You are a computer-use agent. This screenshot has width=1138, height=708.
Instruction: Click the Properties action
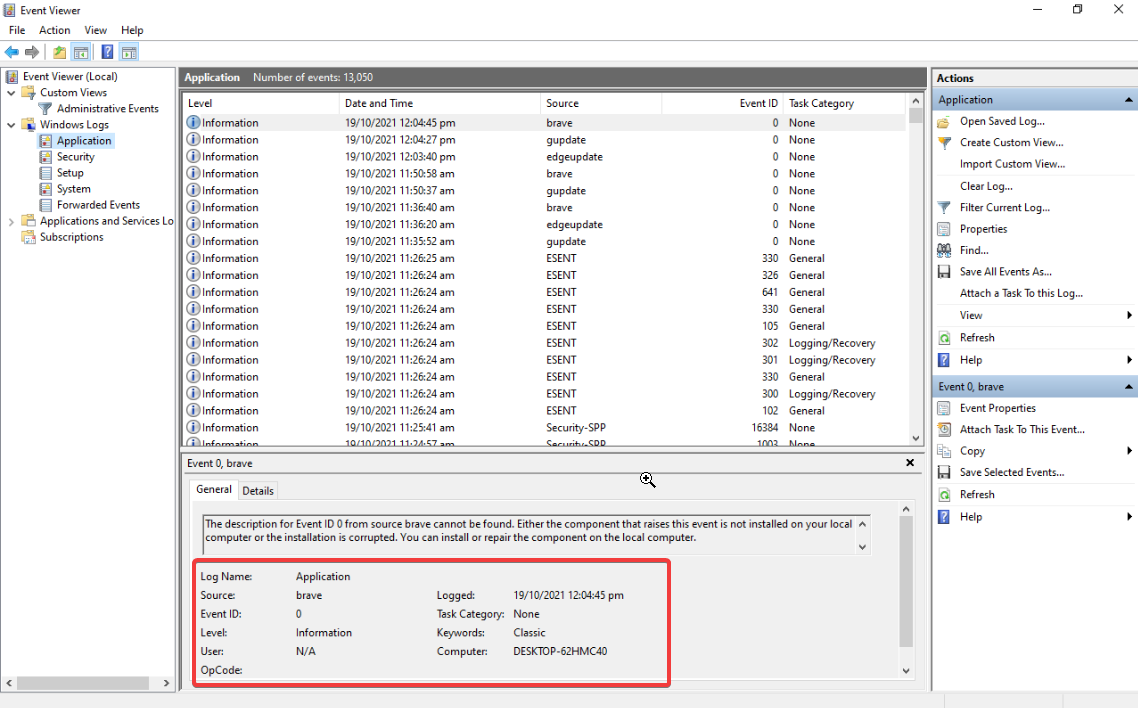pyautogui.click(x=983, y=229)
